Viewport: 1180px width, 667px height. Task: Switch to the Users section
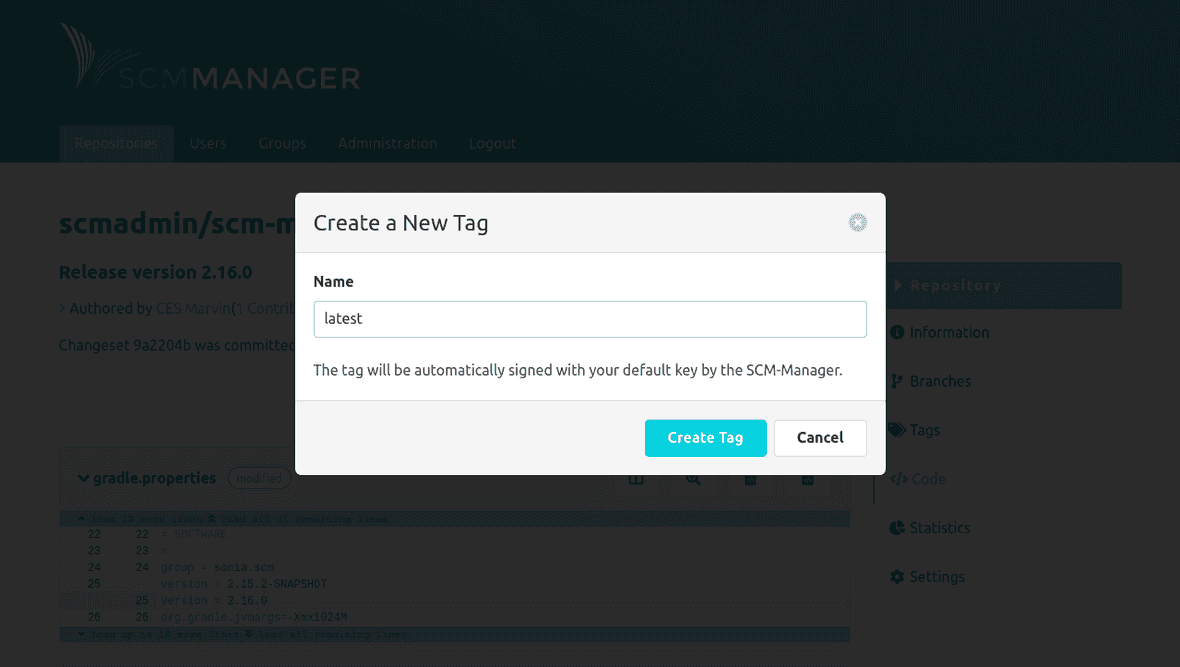tap(208, 143)
